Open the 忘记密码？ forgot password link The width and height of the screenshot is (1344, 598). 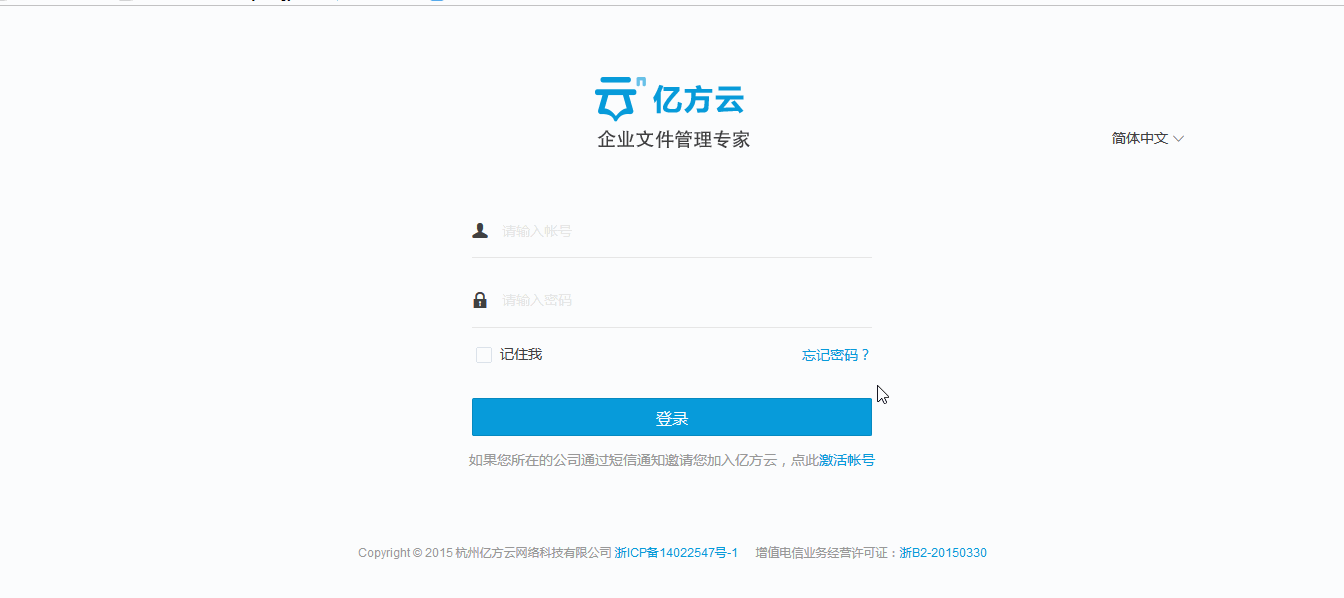837,355
